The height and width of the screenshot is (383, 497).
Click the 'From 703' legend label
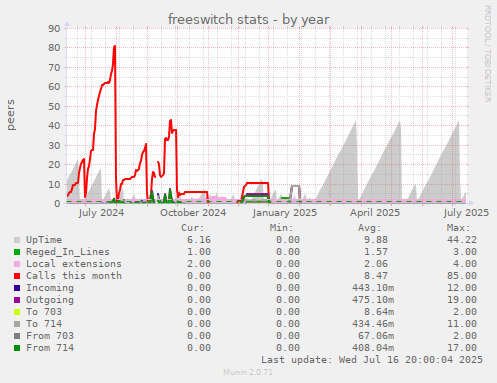[x=50, y=336]
